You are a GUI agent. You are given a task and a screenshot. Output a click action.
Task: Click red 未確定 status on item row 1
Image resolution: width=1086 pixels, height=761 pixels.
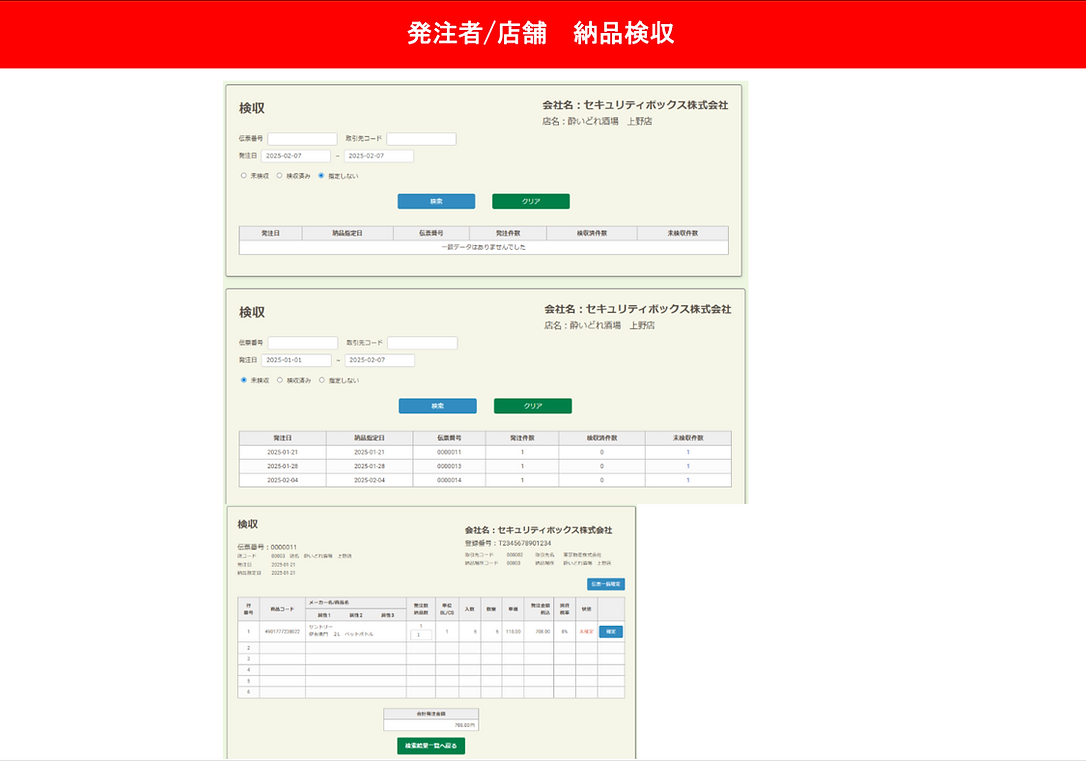[x=587, y=632]
